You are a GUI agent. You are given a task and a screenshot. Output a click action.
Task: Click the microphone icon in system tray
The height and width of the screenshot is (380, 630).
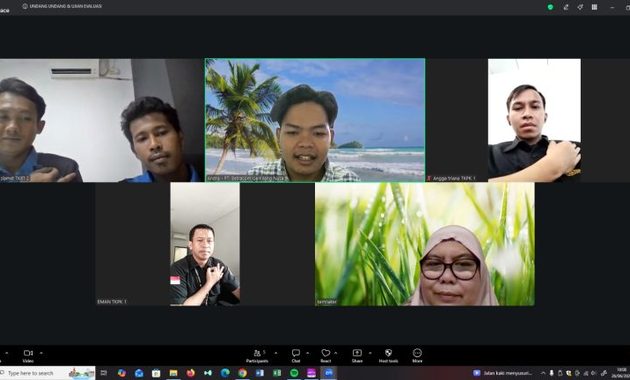click(551, 373)
